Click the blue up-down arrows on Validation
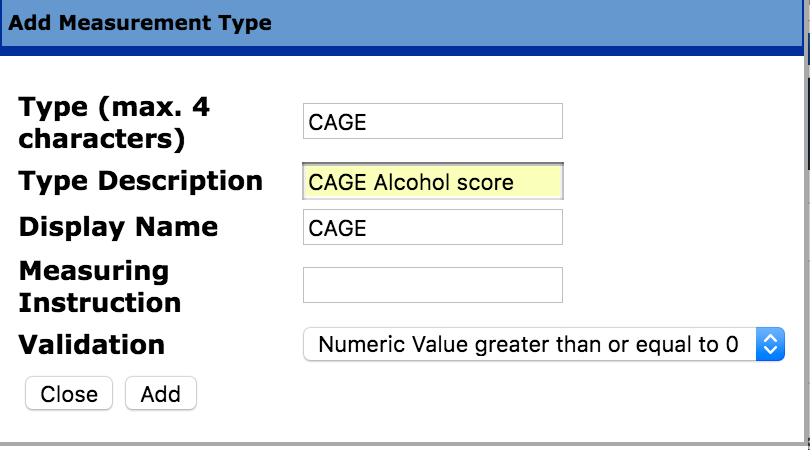This screenshot has height=450, width=810. (x=769, y=345)
